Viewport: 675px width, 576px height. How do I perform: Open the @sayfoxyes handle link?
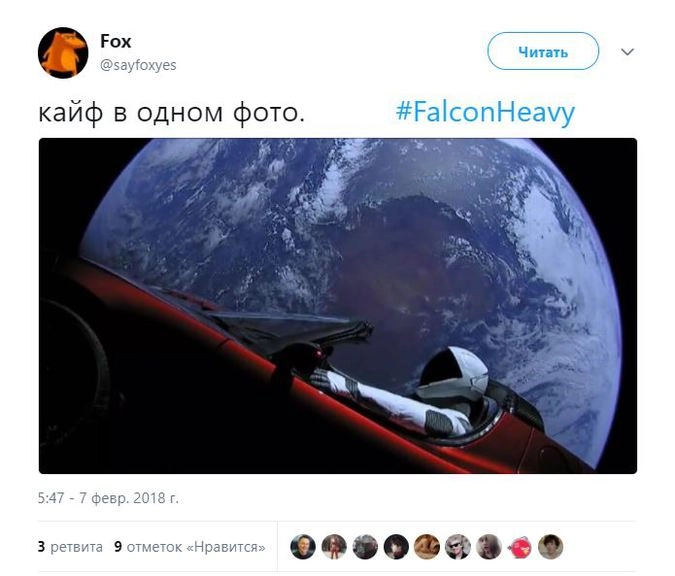(x=138, y=65)
